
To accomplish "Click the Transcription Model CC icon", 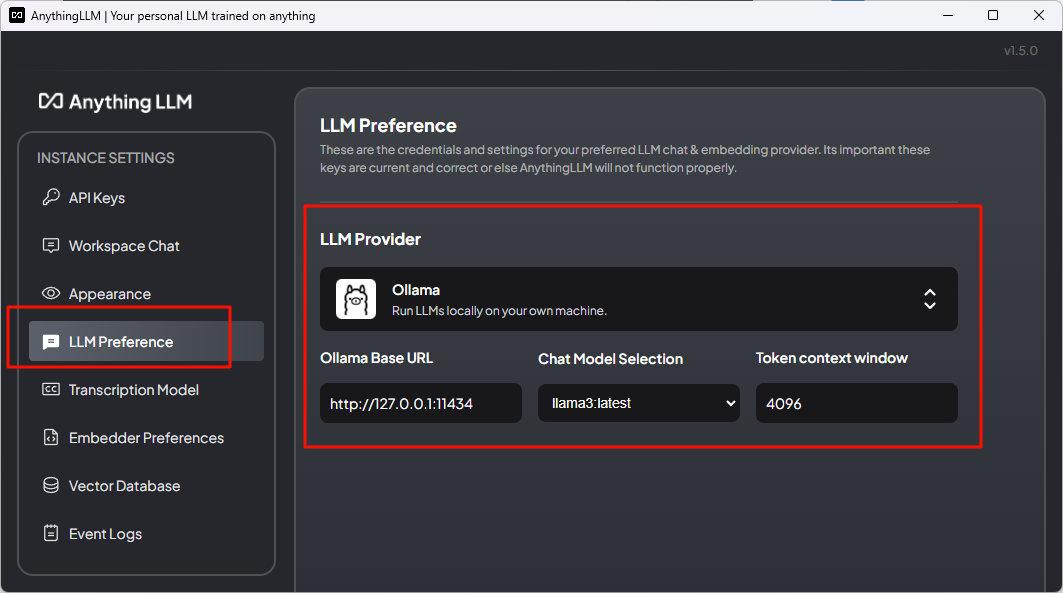I will click(x=50, y=390).
